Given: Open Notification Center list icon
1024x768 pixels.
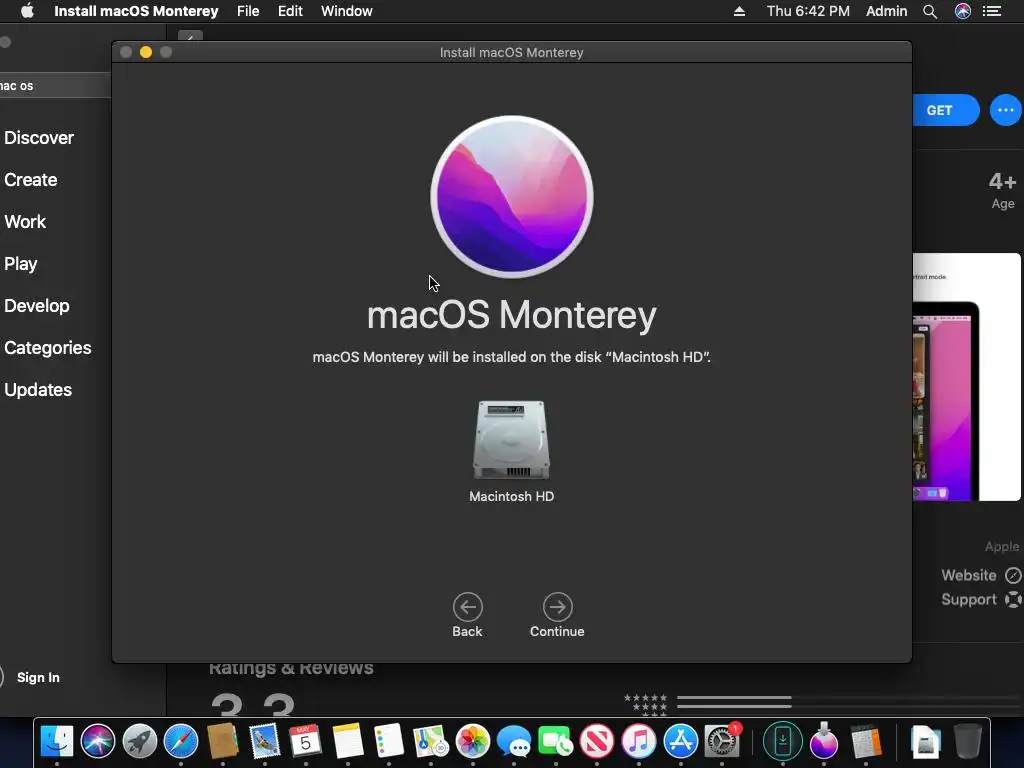Looking at the screenshot, I should [x=992, y=11].
